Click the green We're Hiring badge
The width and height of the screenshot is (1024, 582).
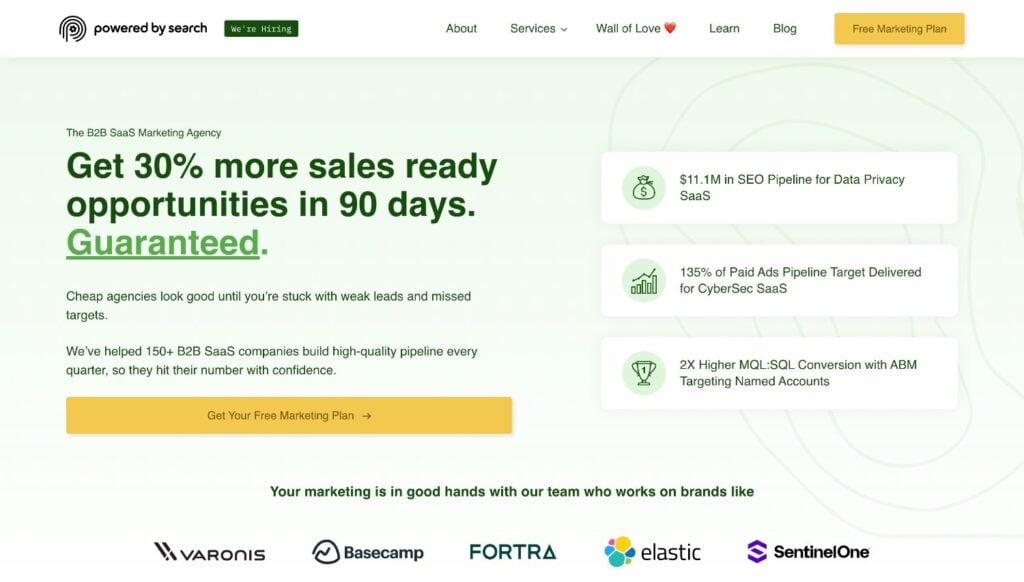tap(261, 29)
